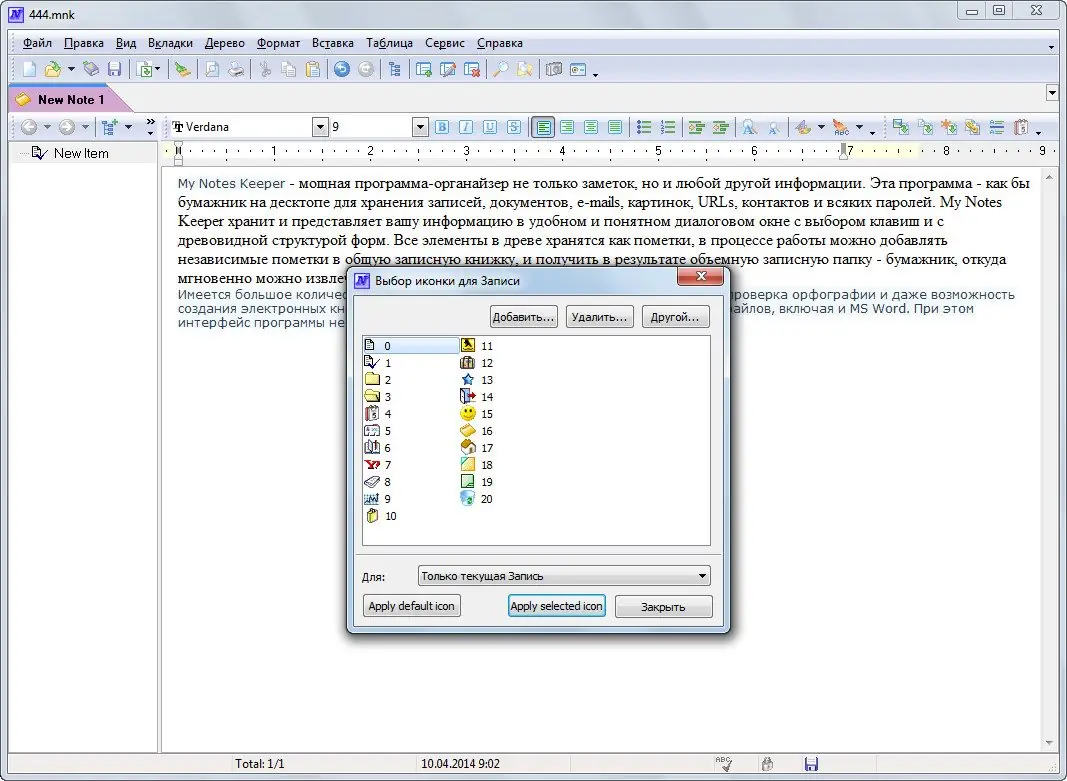Expand the open file dropdown arrow
The height and width of the screenshot is (781, 1067).
click(x=71, y=69)
